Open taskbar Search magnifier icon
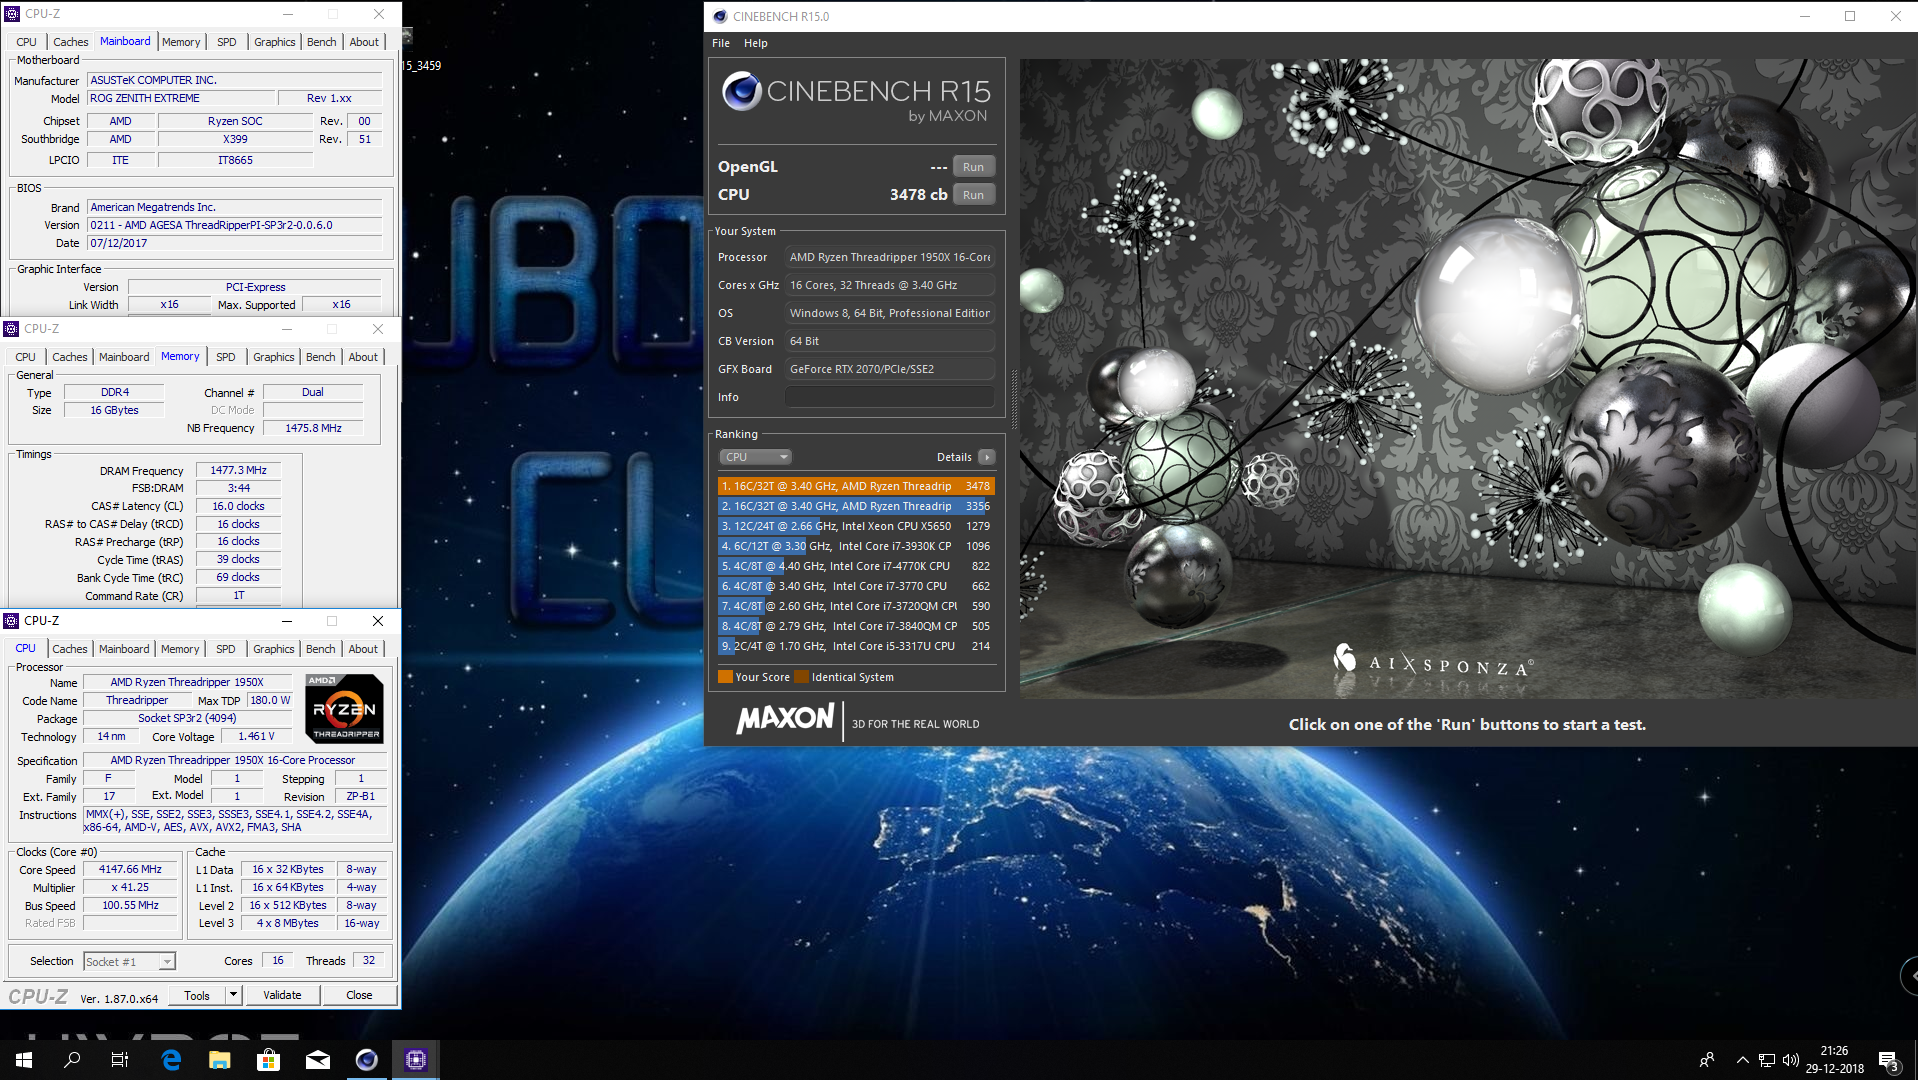1918x1080 pixels. (x=72, y=1060)
